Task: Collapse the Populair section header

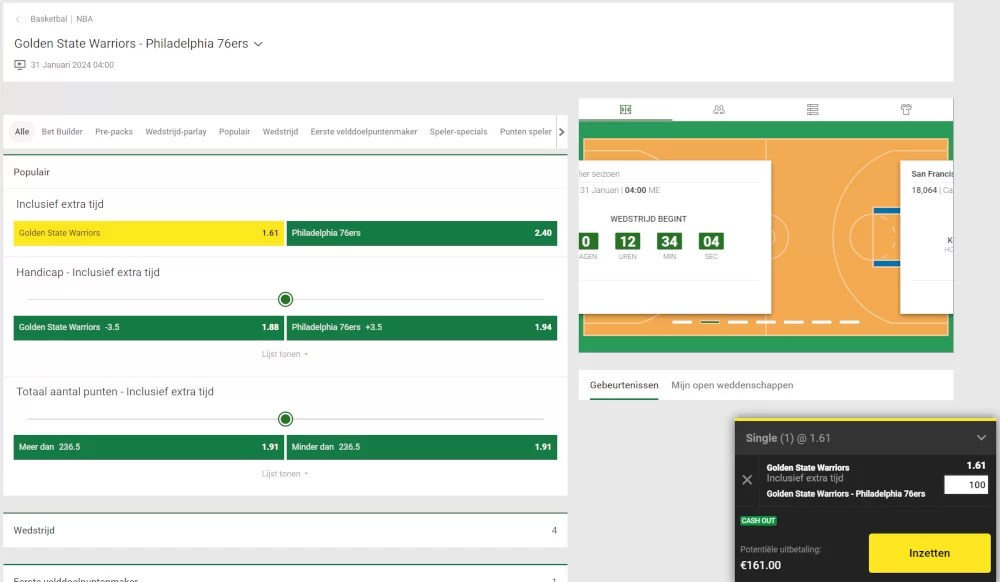Action: pyautogui.click(x=285, y=172)
